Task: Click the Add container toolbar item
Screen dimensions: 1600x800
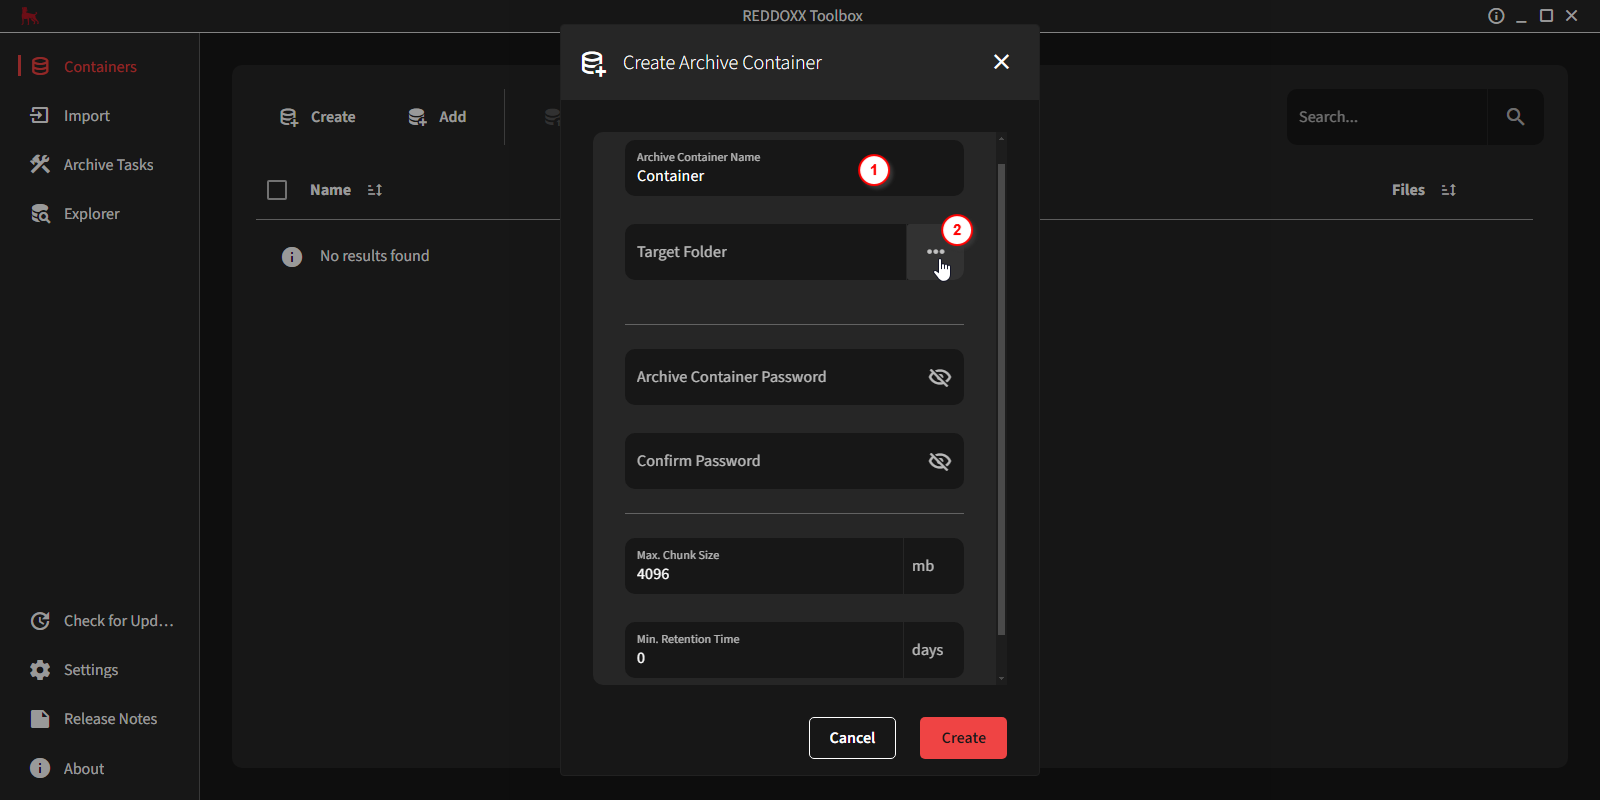Action: (437, 117)
